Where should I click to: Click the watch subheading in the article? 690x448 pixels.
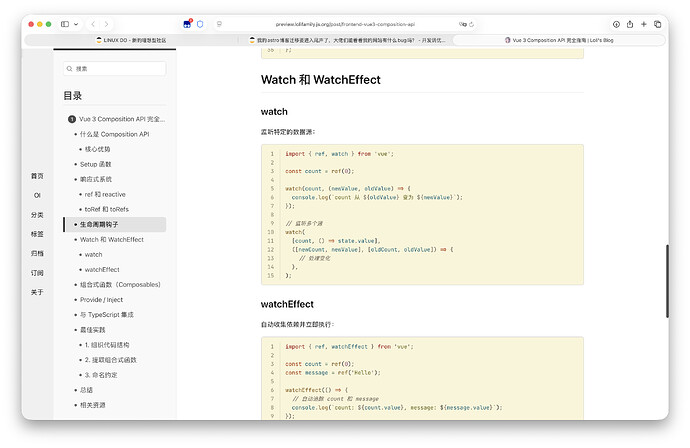click(x=274, y=112)
